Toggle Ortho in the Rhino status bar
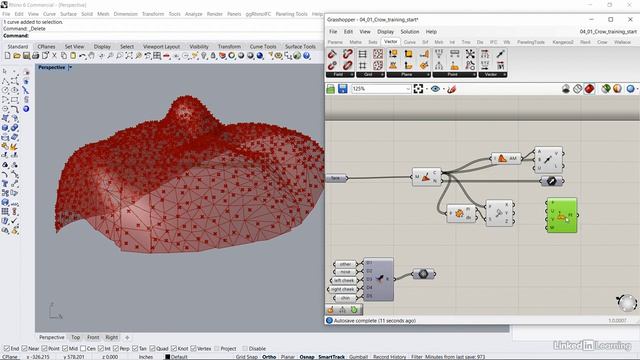The image size is (640, 360). point(269,357)
